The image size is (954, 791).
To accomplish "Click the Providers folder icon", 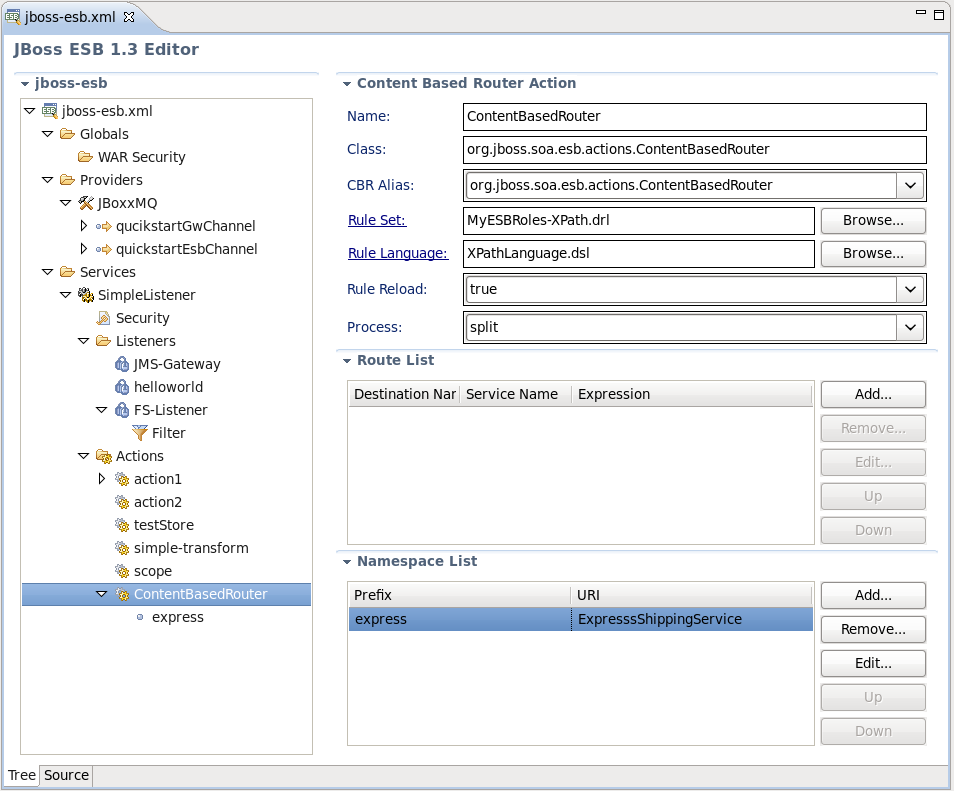I will (x=67, y=180).
